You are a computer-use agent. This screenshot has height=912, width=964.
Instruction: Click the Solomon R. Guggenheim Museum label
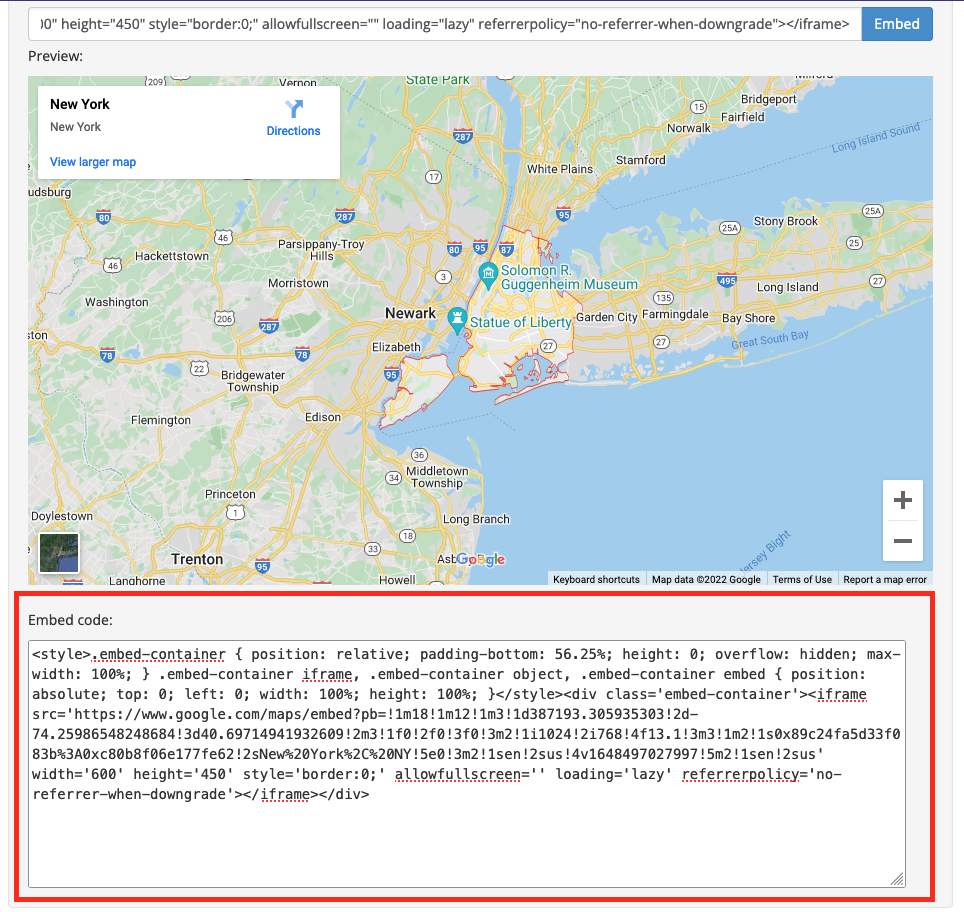click(569, 277)
